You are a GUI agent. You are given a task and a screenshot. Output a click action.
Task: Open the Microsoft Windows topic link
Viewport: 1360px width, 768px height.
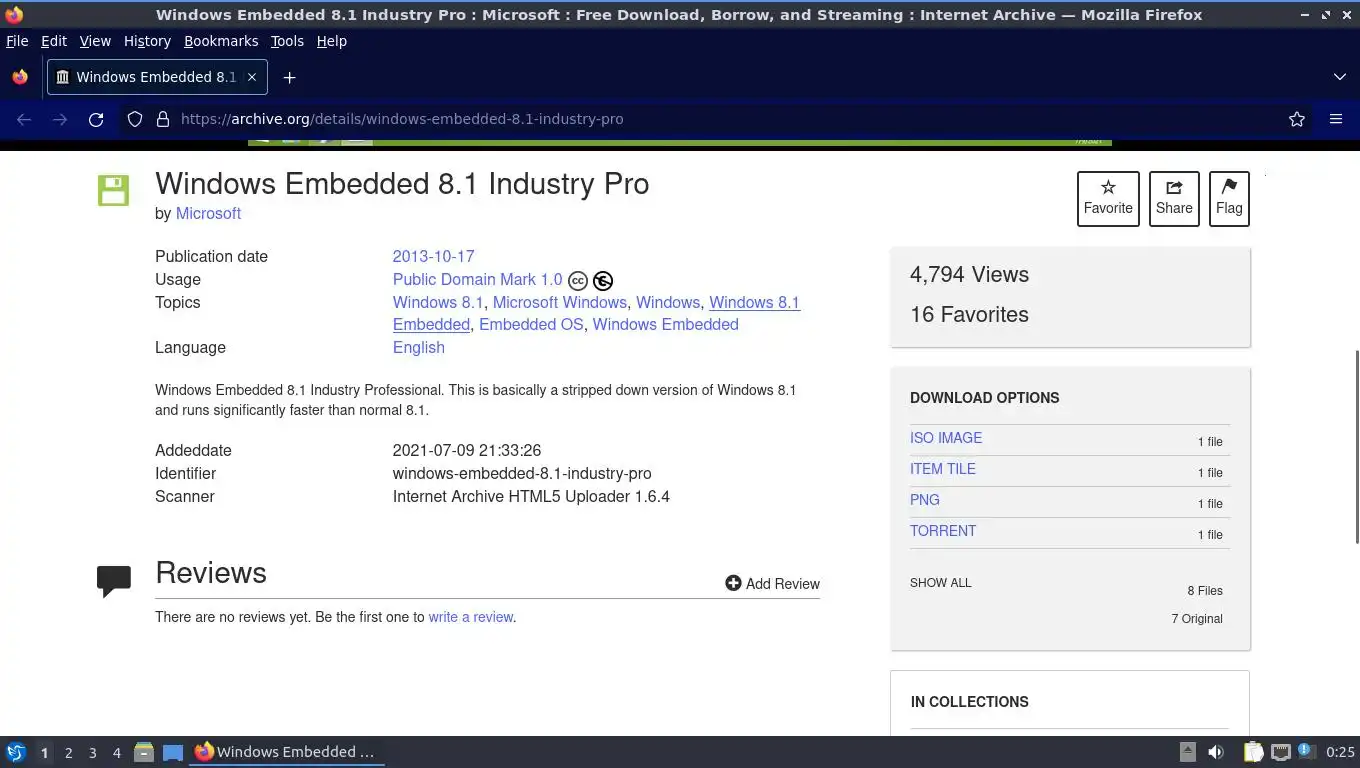click(x=560, y=302)
